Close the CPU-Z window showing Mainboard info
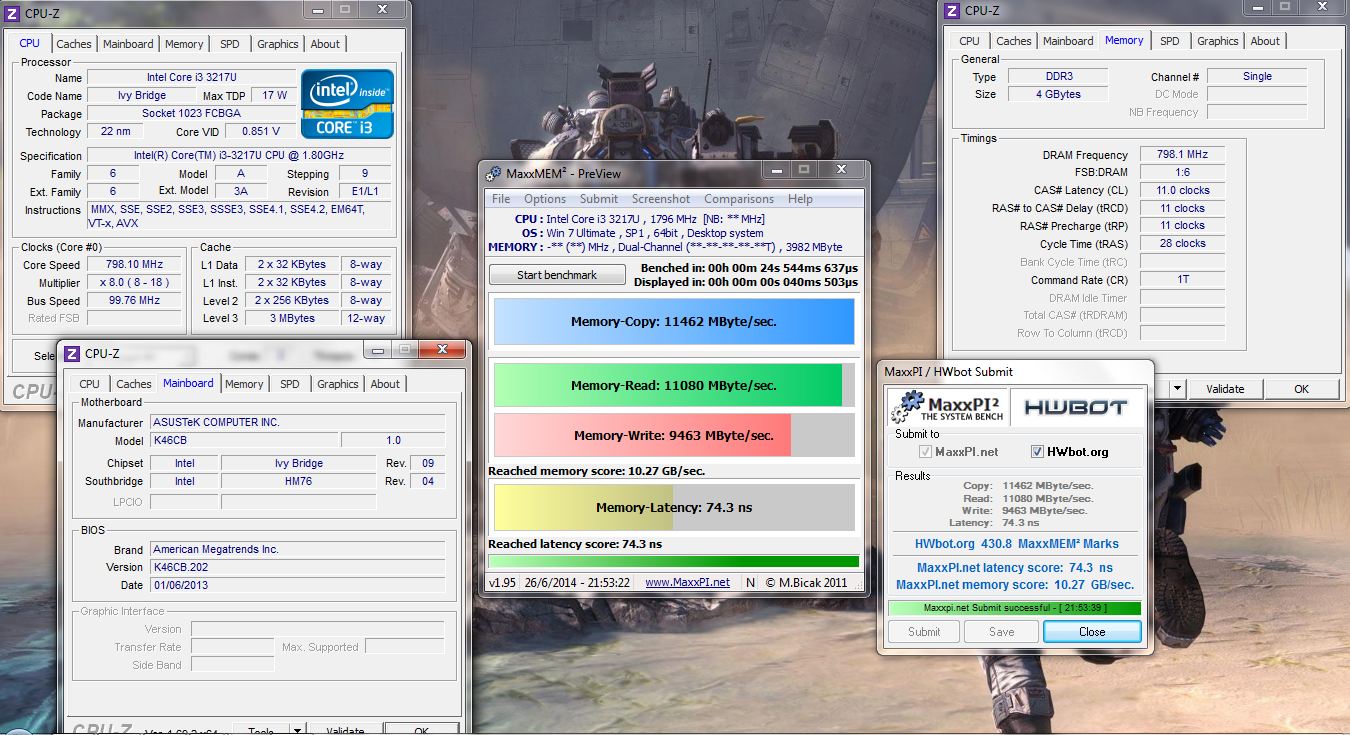1350x735 pixels. tap(441, 349)
